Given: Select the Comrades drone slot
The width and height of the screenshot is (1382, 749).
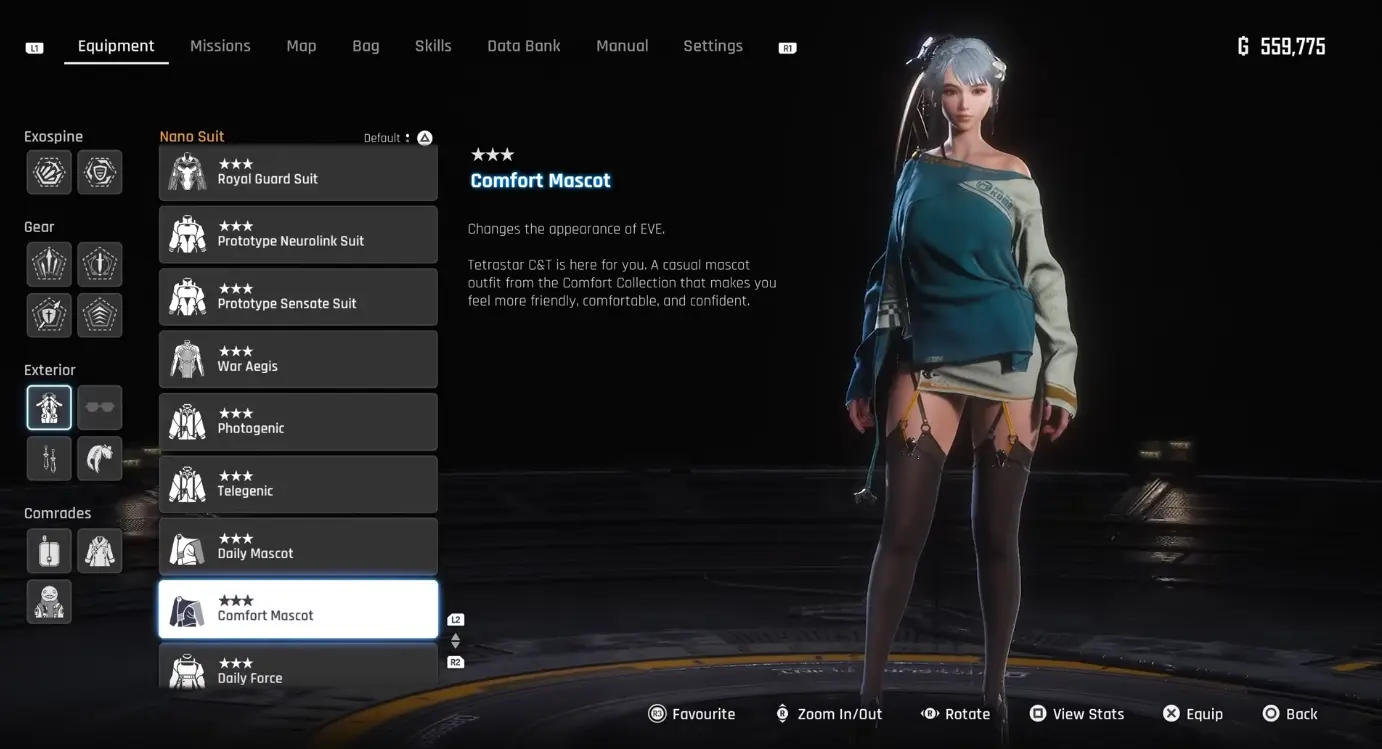Looking at the screenshot, I should click(48, 550).
